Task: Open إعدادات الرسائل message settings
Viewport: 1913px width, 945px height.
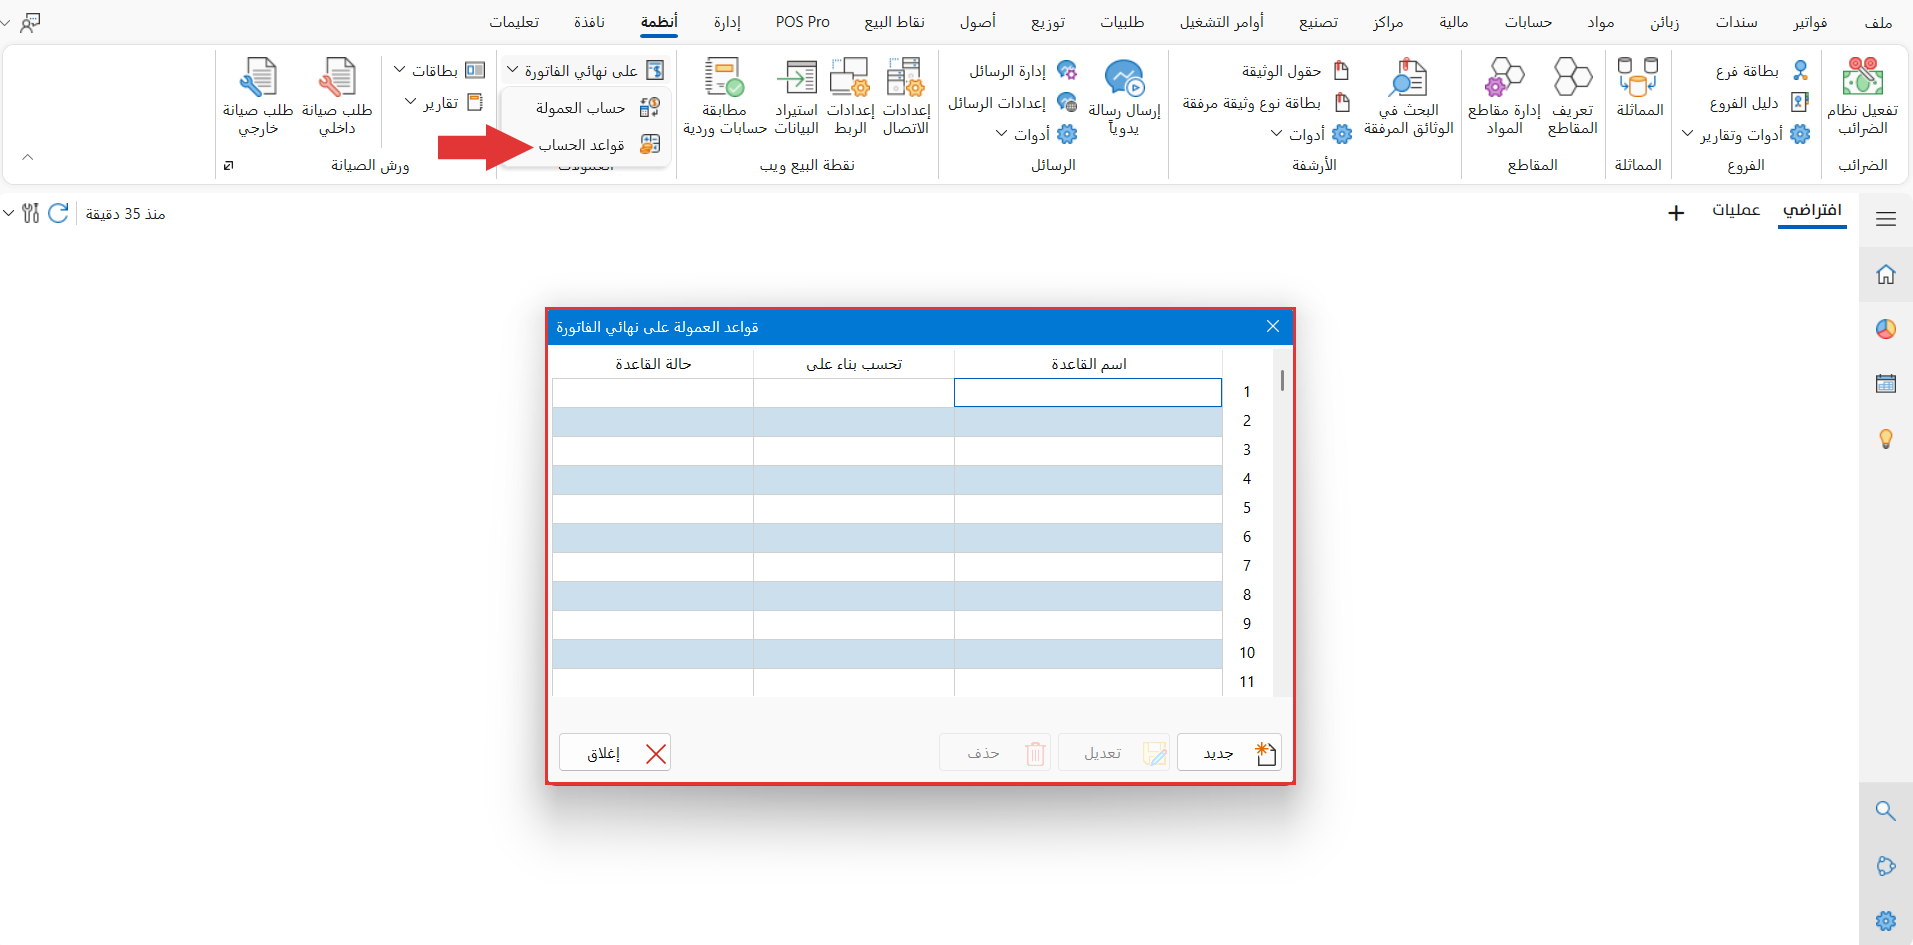Action: [x=1012, y=103]
